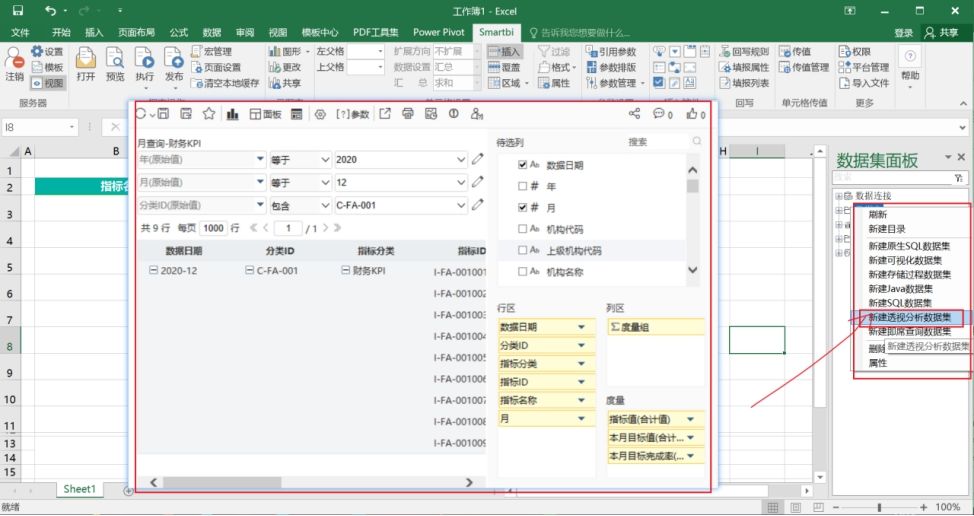Click the thumbs-up like icon
974x516 pixels.
691,114
